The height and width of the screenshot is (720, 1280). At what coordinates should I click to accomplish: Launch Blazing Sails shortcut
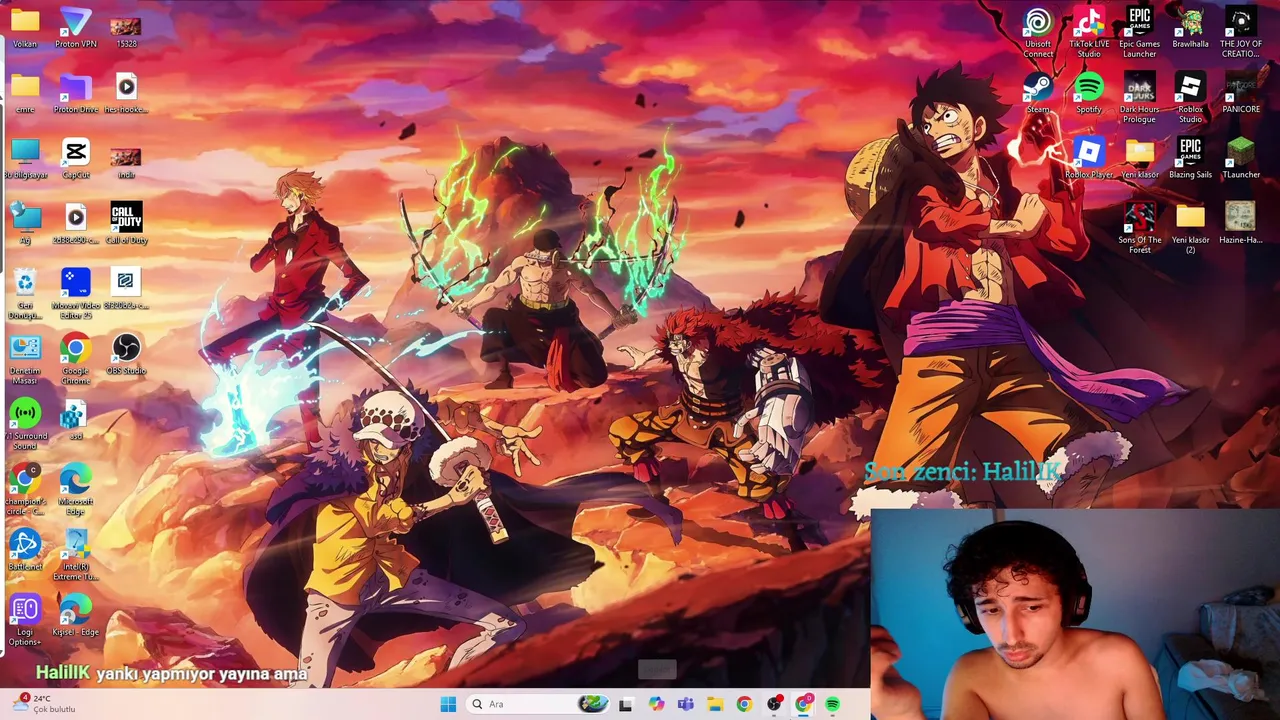point(1190,158)
